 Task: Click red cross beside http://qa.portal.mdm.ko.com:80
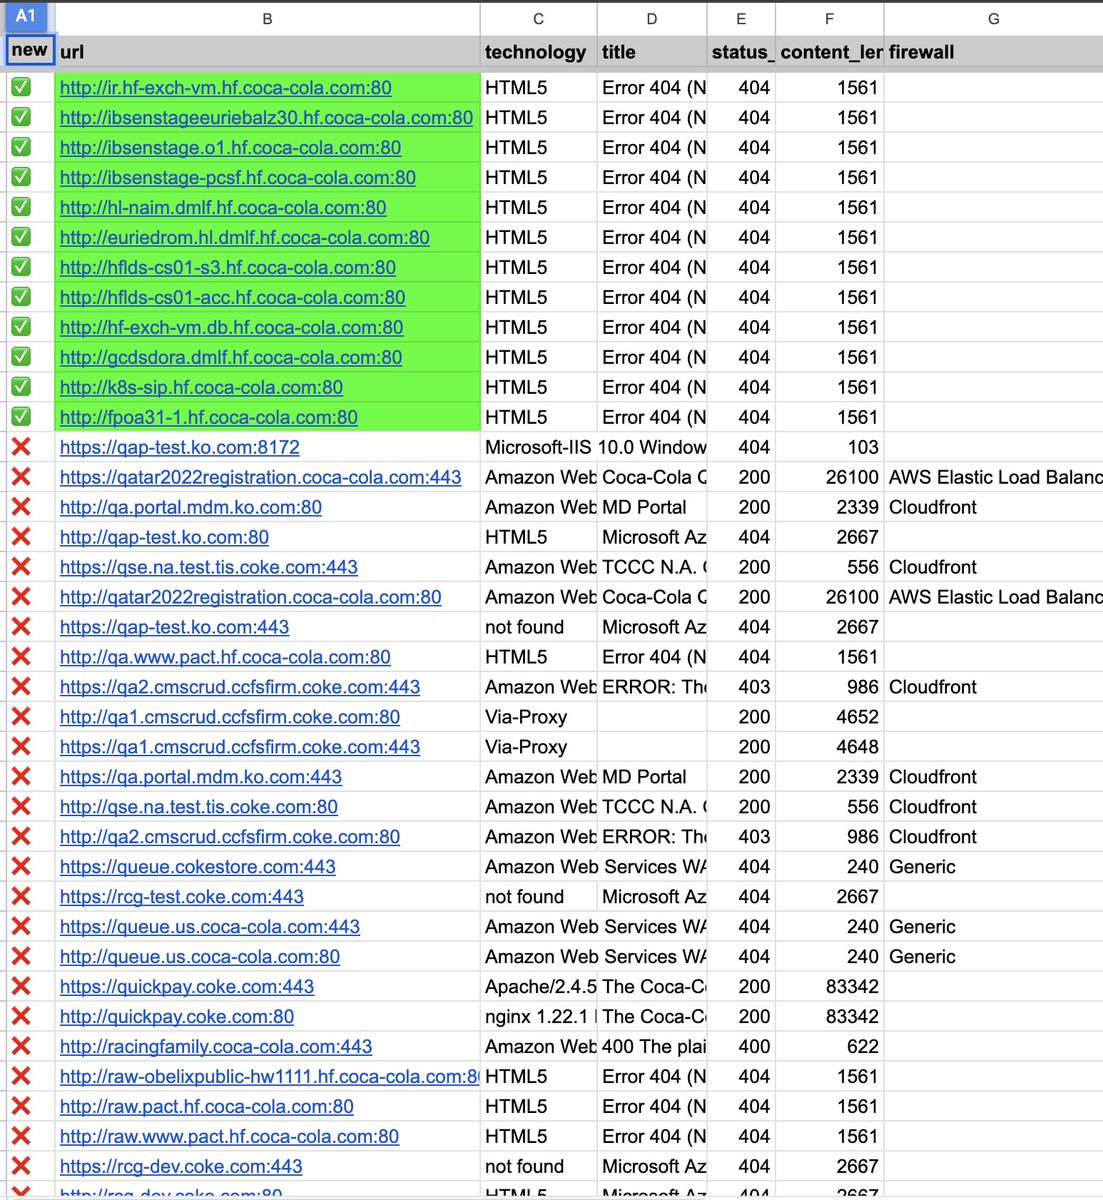coord(20,507)
